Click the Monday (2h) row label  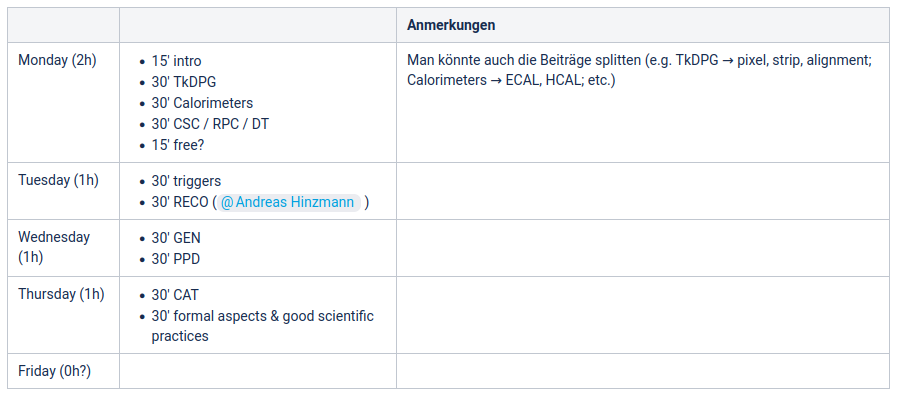pos(57,61)
